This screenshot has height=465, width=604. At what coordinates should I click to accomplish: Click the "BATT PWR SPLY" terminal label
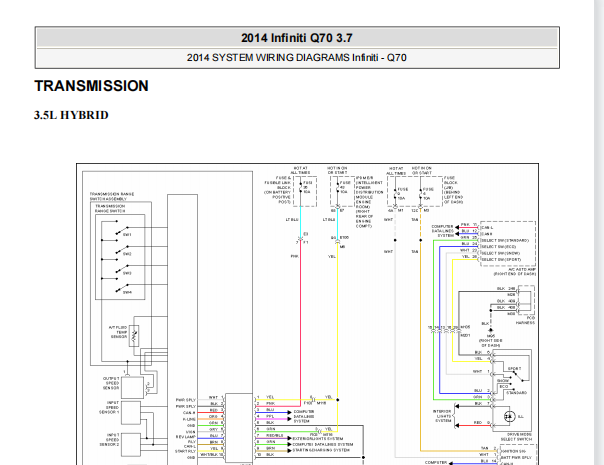pos(516,457)
